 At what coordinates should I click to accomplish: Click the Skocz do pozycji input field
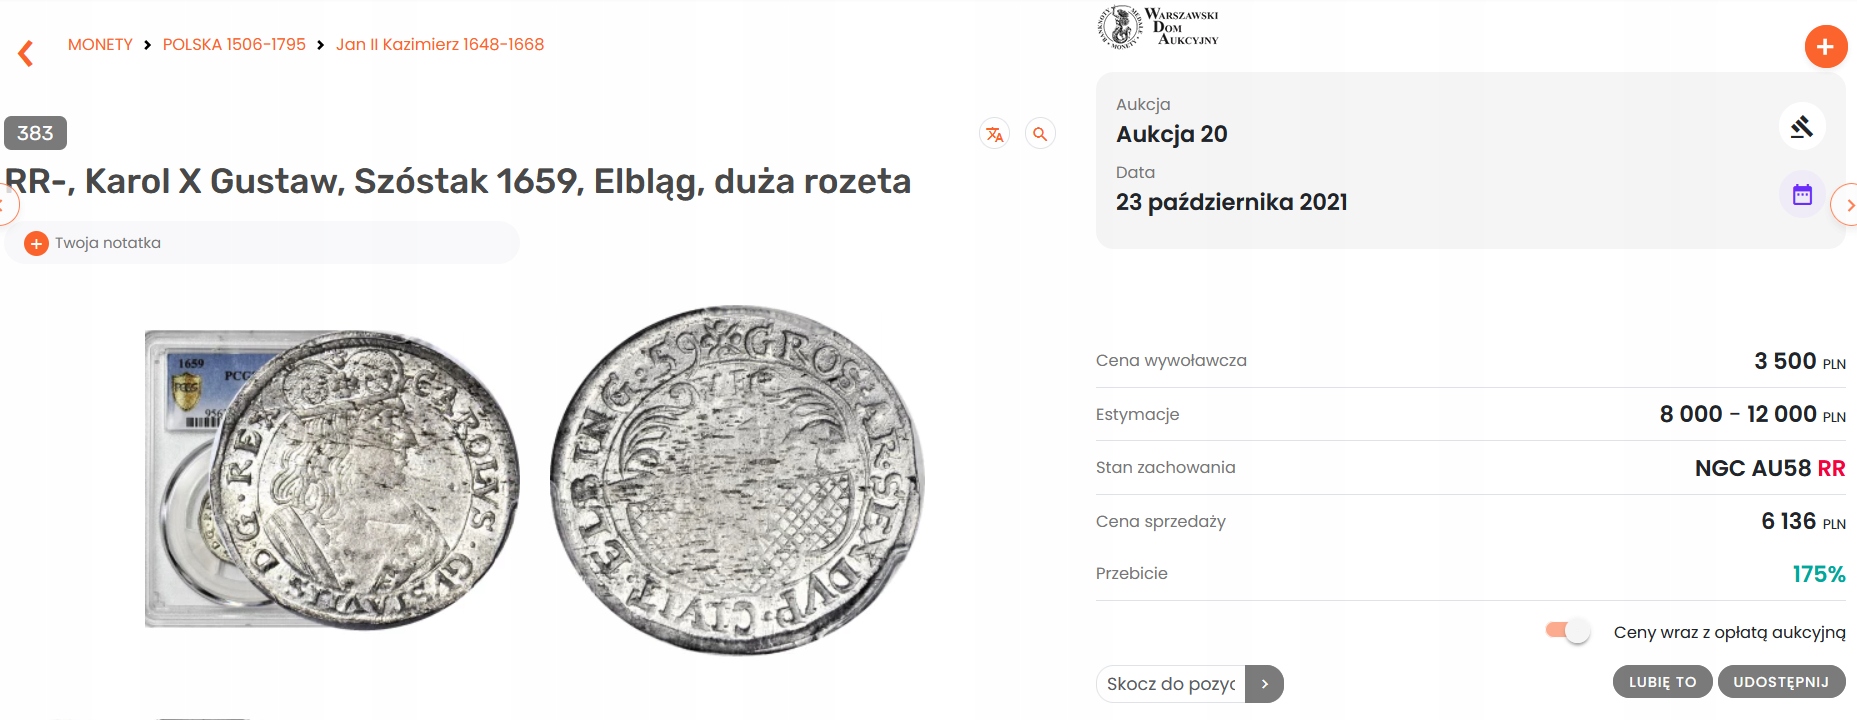pos(1171,684)
